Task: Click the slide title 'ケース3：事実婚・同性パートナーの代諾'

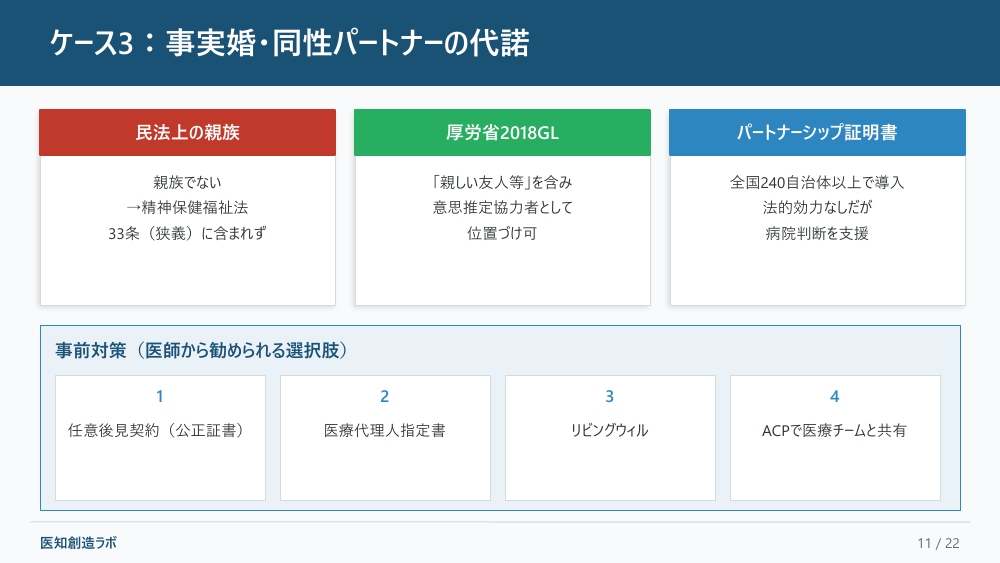Action: 290,43
